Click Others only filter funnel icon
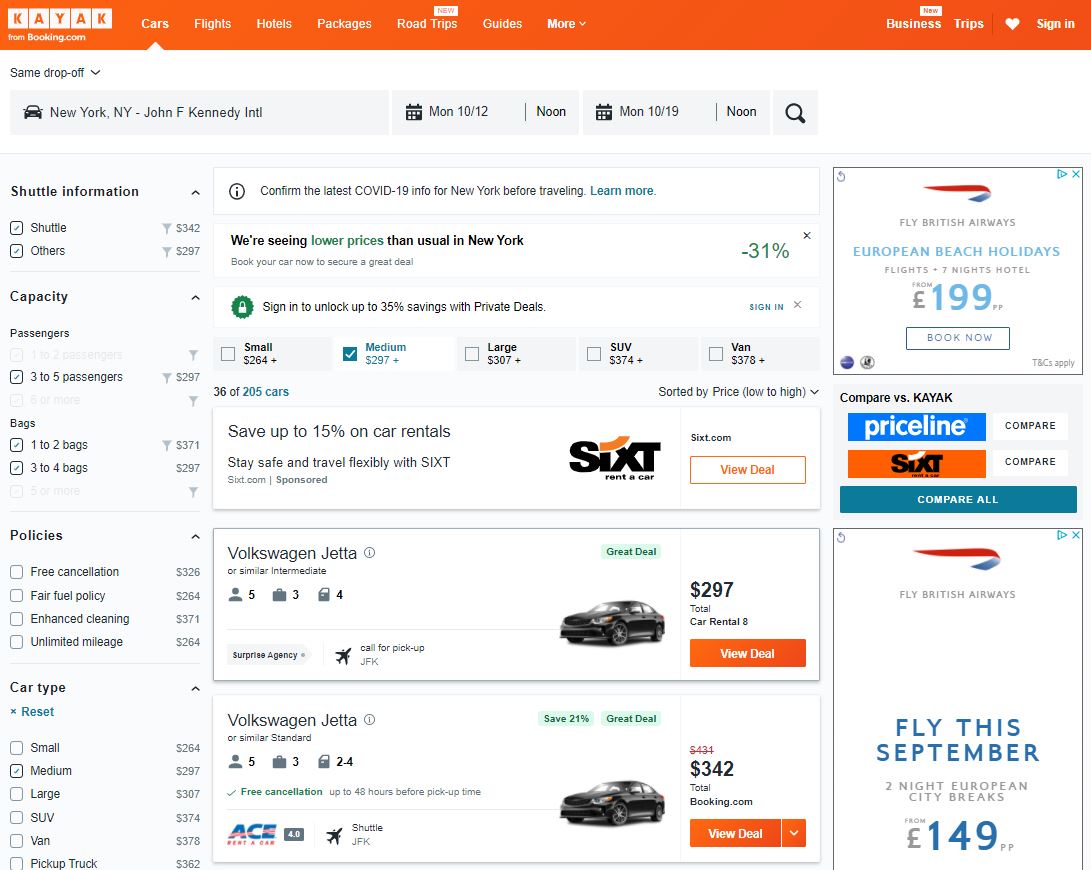Viewport: 1091px width, 870px height. pyautogui.click(x=166, y=251)
